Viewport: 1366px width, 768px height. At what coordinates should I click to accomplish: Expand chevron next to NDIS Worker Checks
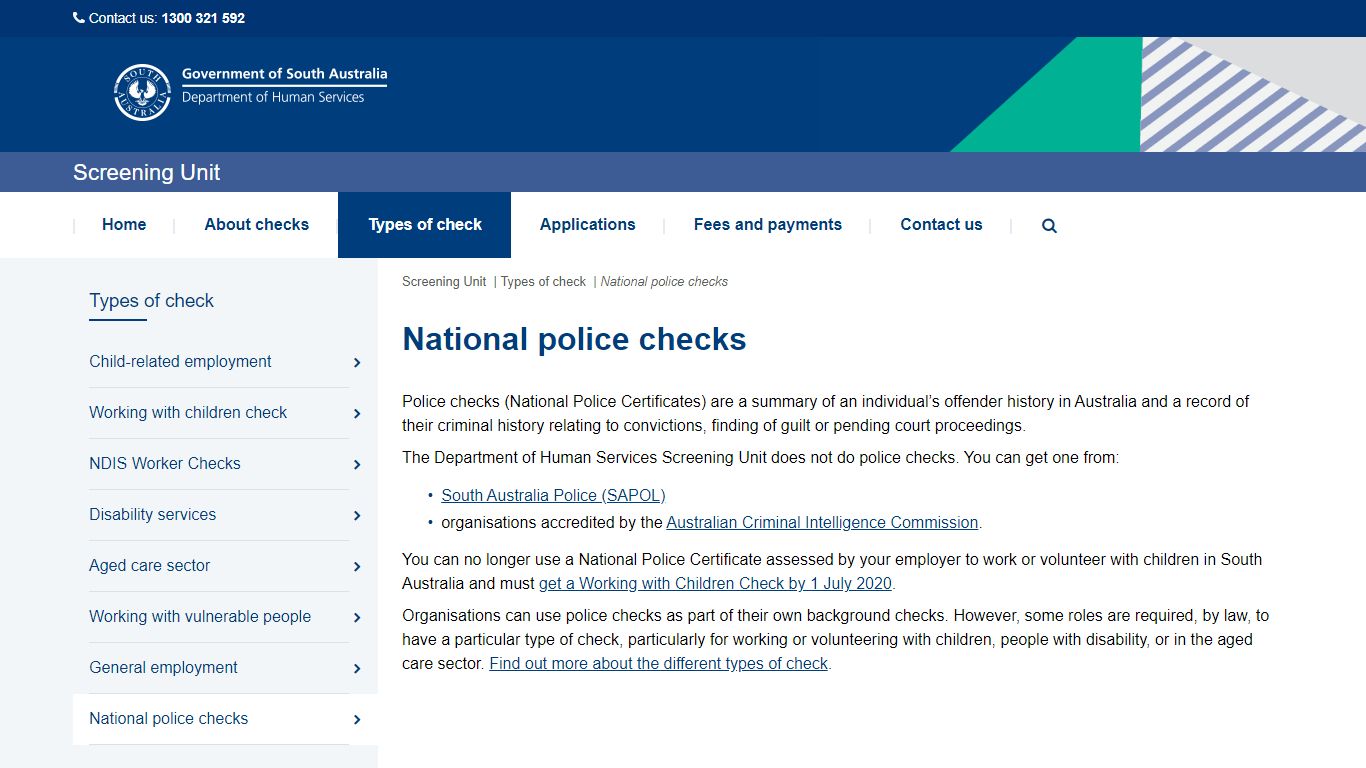coord(357,465)
